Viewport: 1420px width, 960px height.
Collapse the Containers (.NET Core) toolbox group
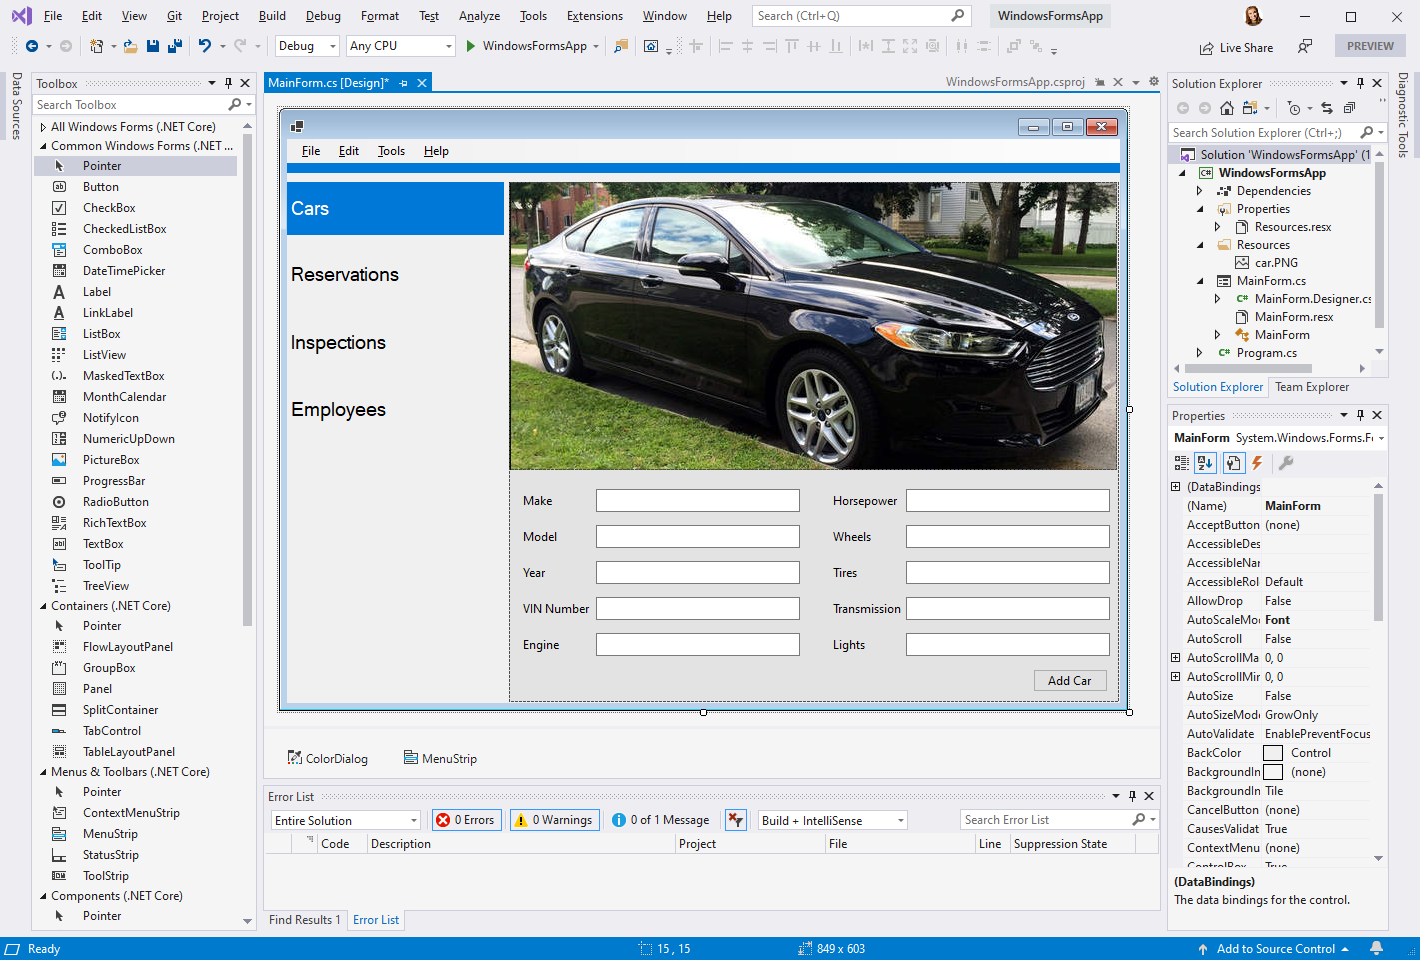tap(45, 605)
